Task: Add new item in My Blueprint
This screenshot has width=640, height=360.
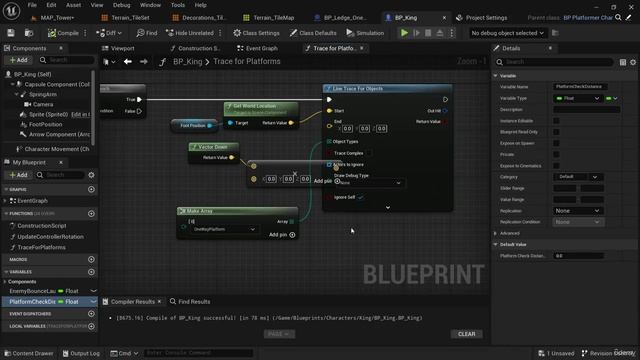Action: pyautogui.click(x=19, y=175)
